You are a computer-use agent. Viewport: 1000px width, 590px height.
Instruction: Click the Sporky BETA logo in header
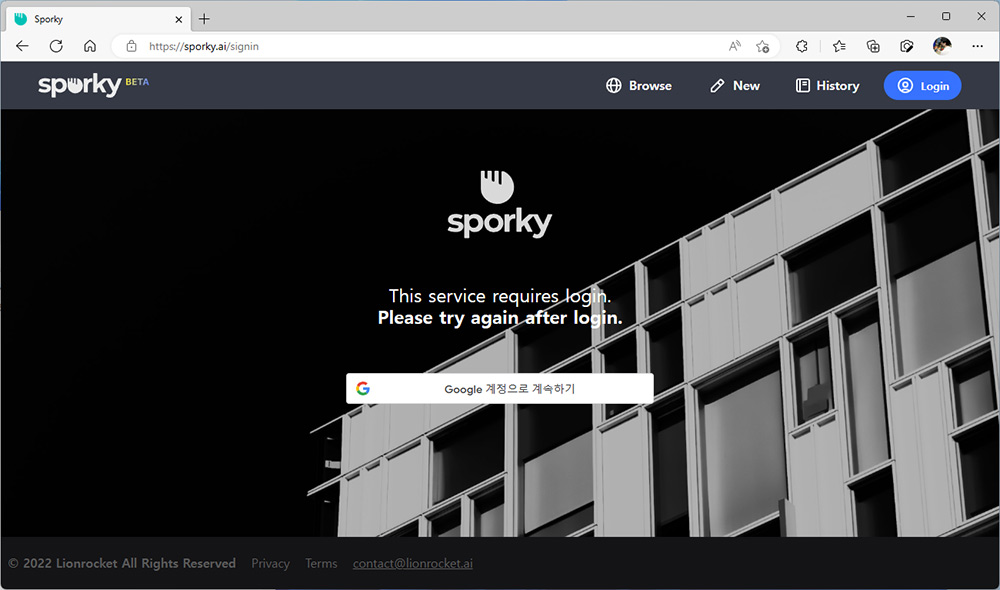pos(93,85)
